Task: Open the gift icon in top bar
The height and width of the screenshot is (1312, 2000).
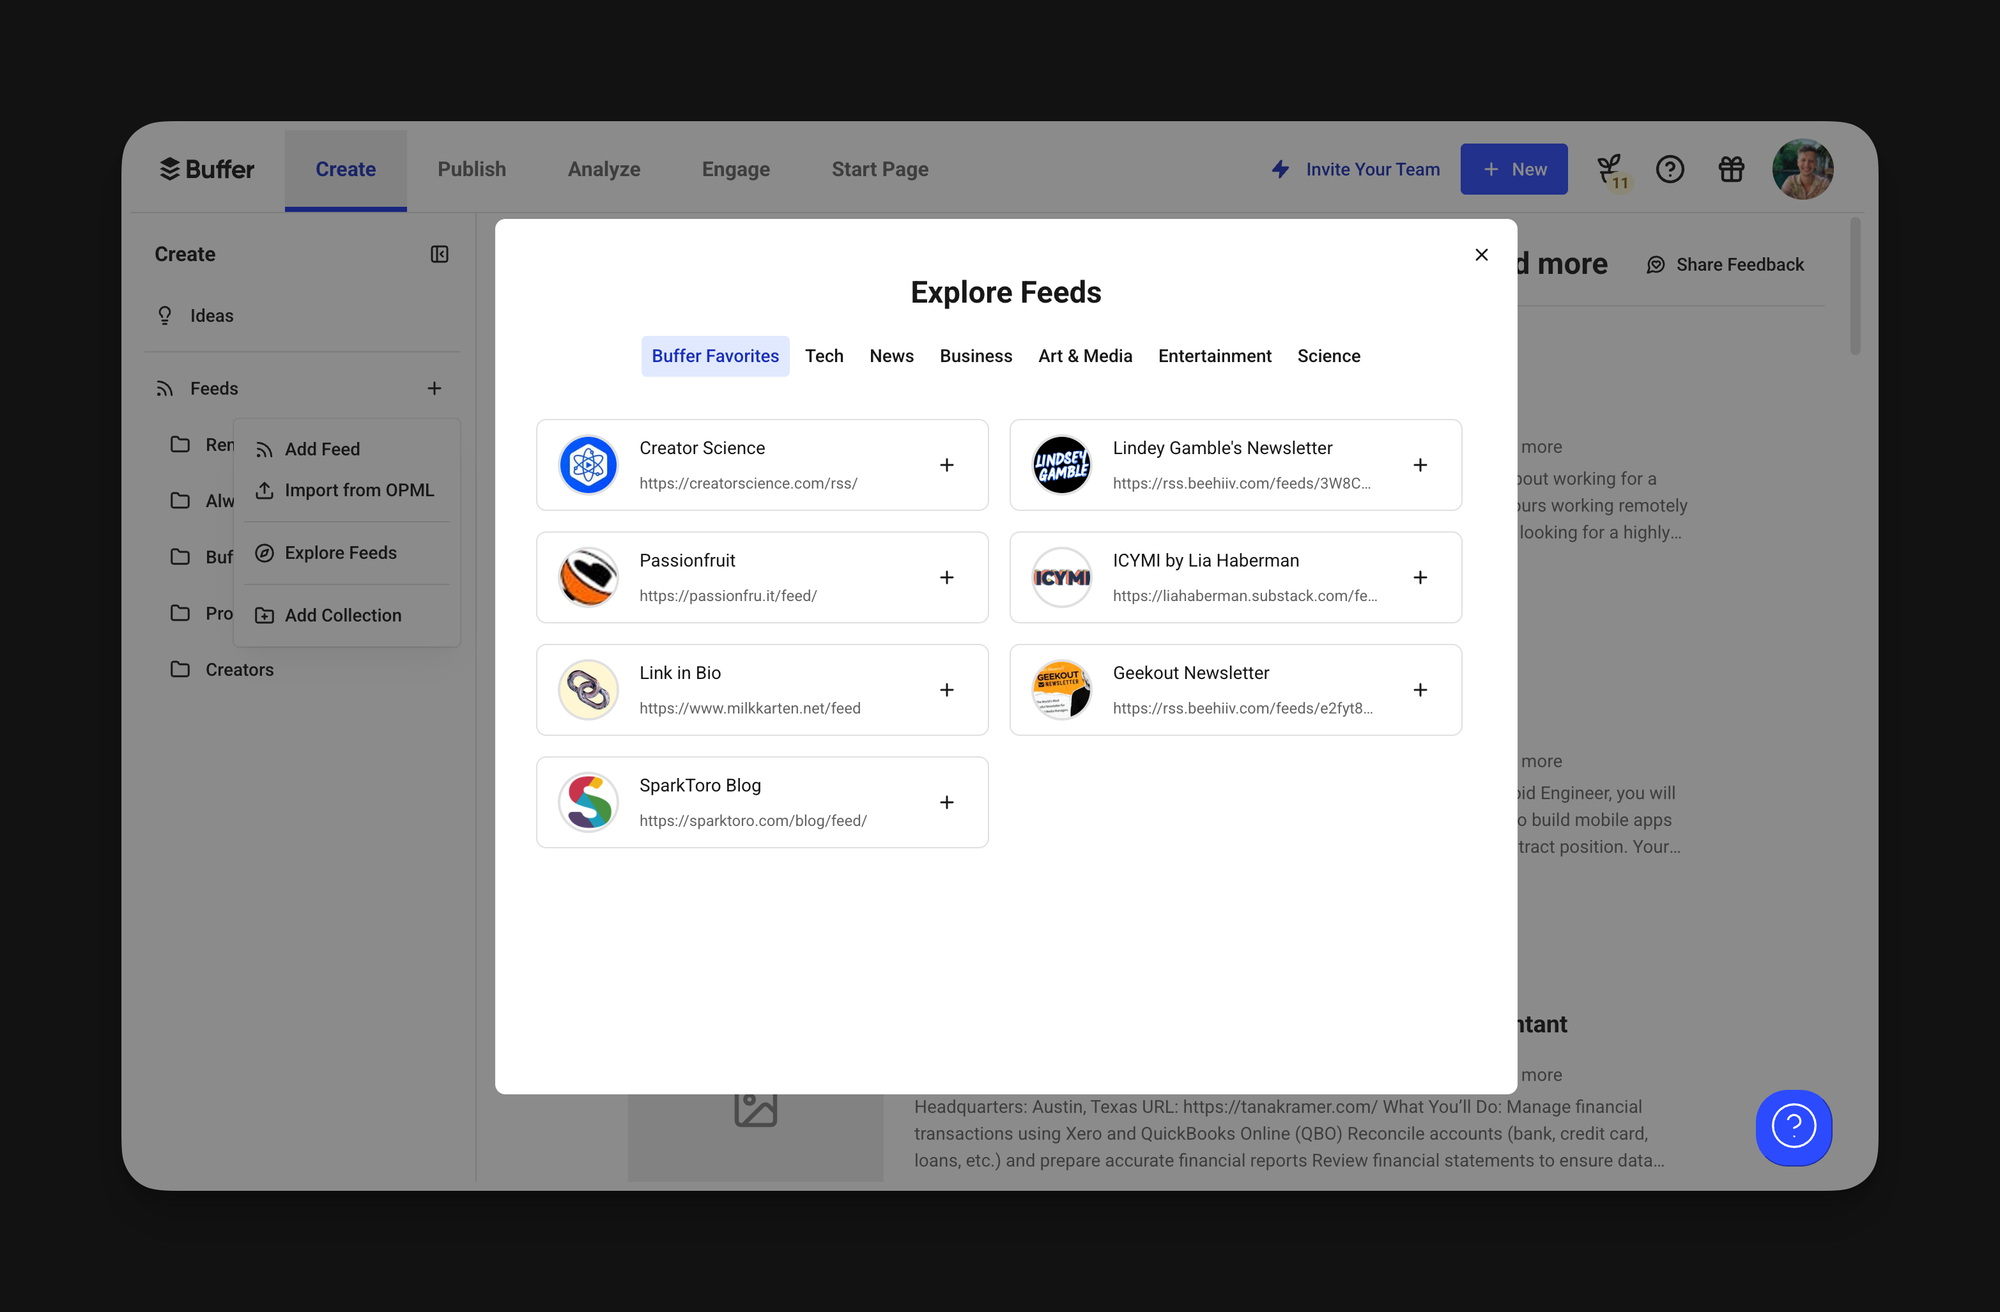Action: (1731, 169)
